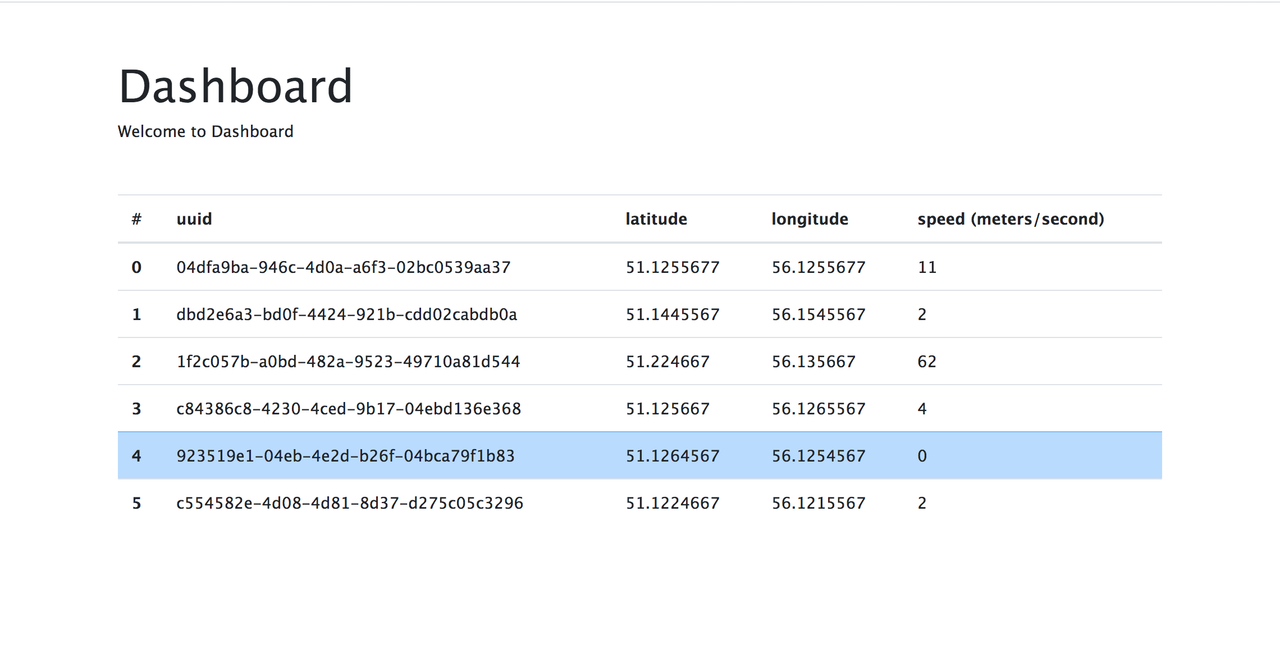1280x648 pixels.
Task: Click speed value in the c554582e row
Action: (922, 503)
